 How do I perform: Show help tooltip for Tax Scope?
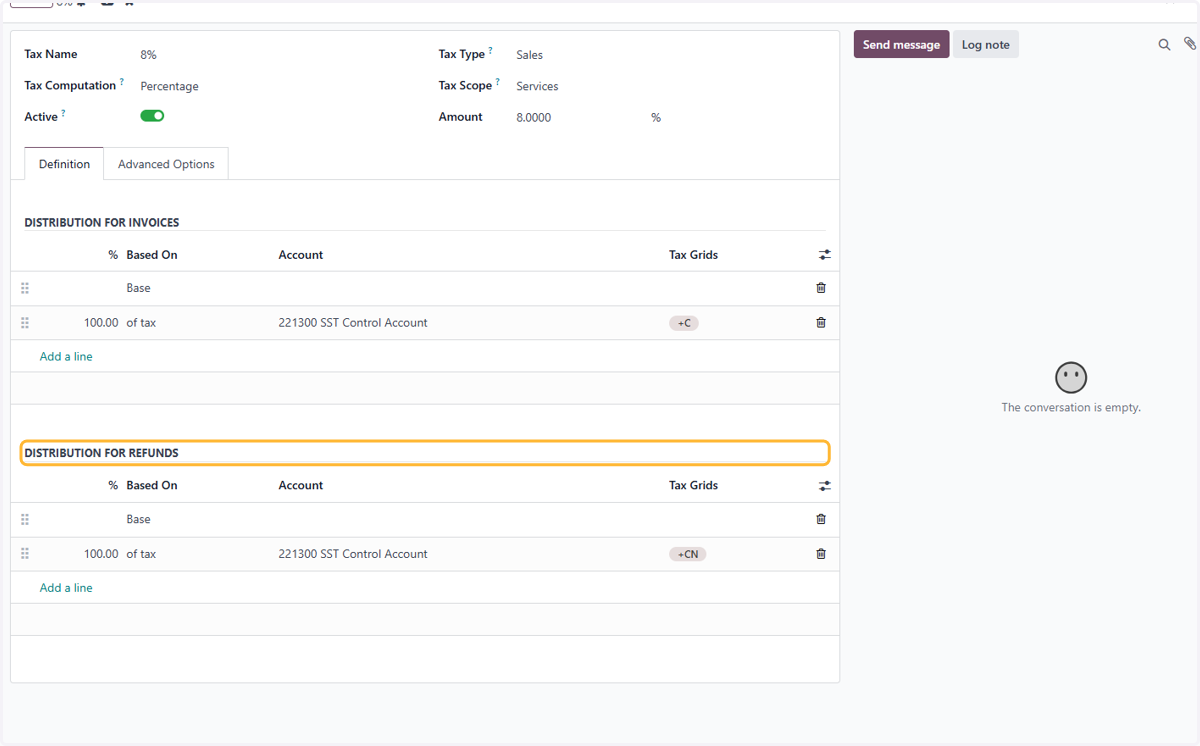[497, 82]
